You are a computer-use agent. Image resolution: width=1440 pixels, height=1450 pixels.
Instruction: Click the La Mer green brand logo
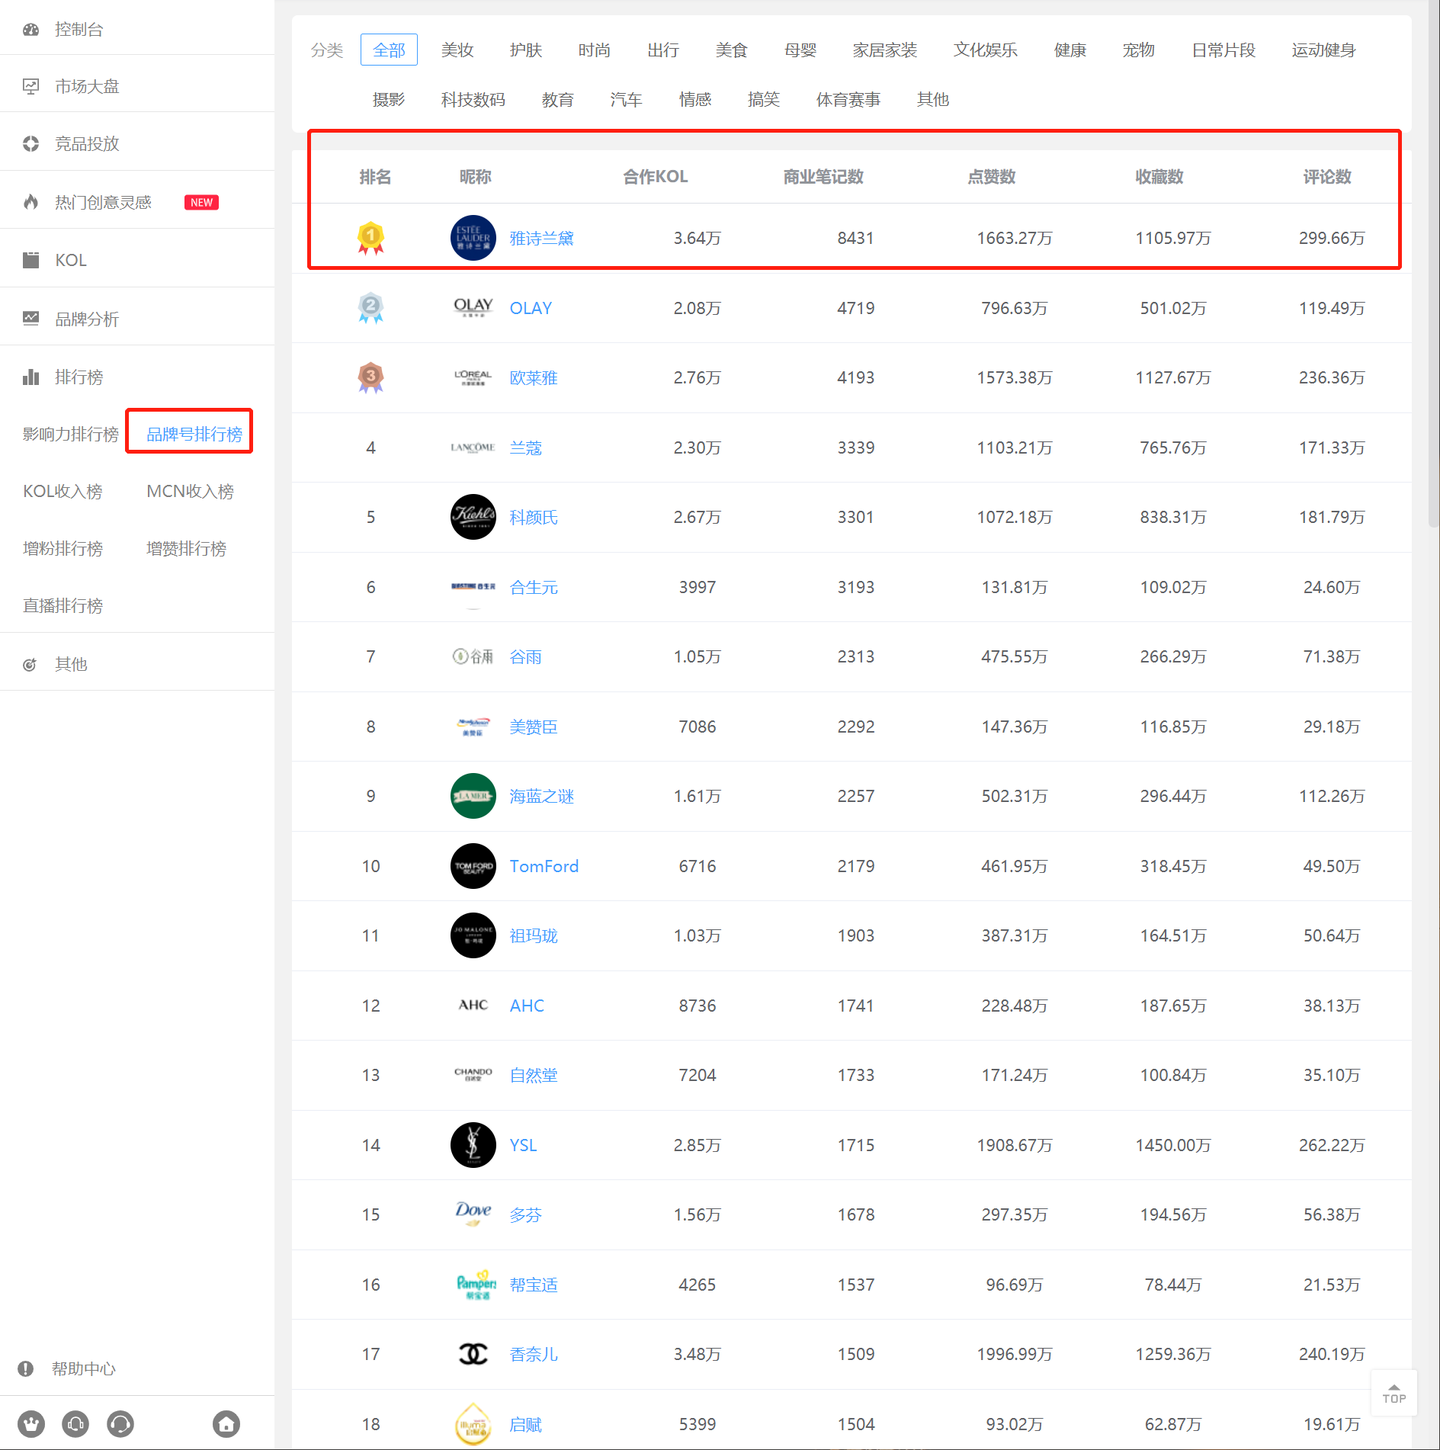click(x=473, y=796)
